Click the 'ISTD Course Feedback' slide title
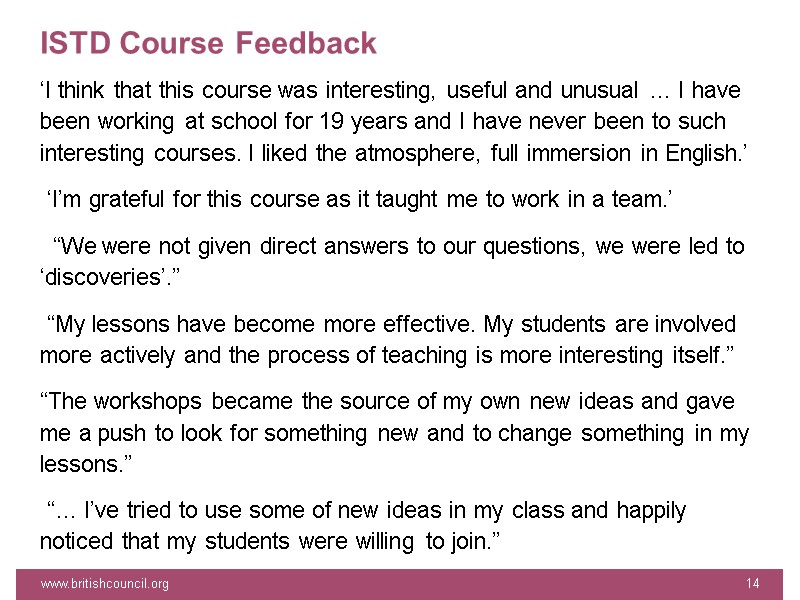Viewport: 800px width, 600px height. [x=208, y=44]
